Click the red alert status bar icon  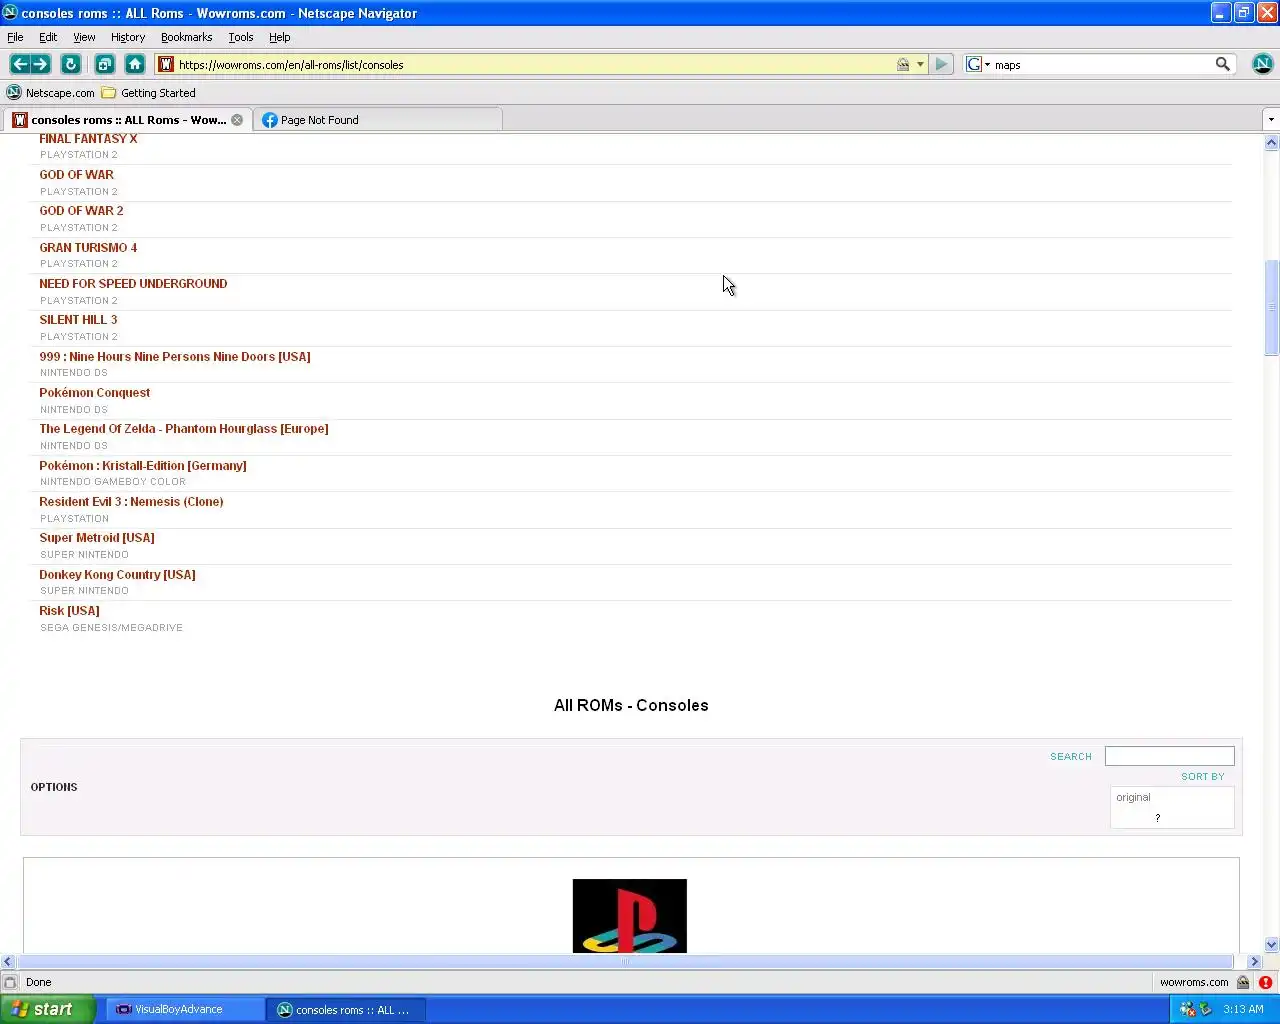1265,982
